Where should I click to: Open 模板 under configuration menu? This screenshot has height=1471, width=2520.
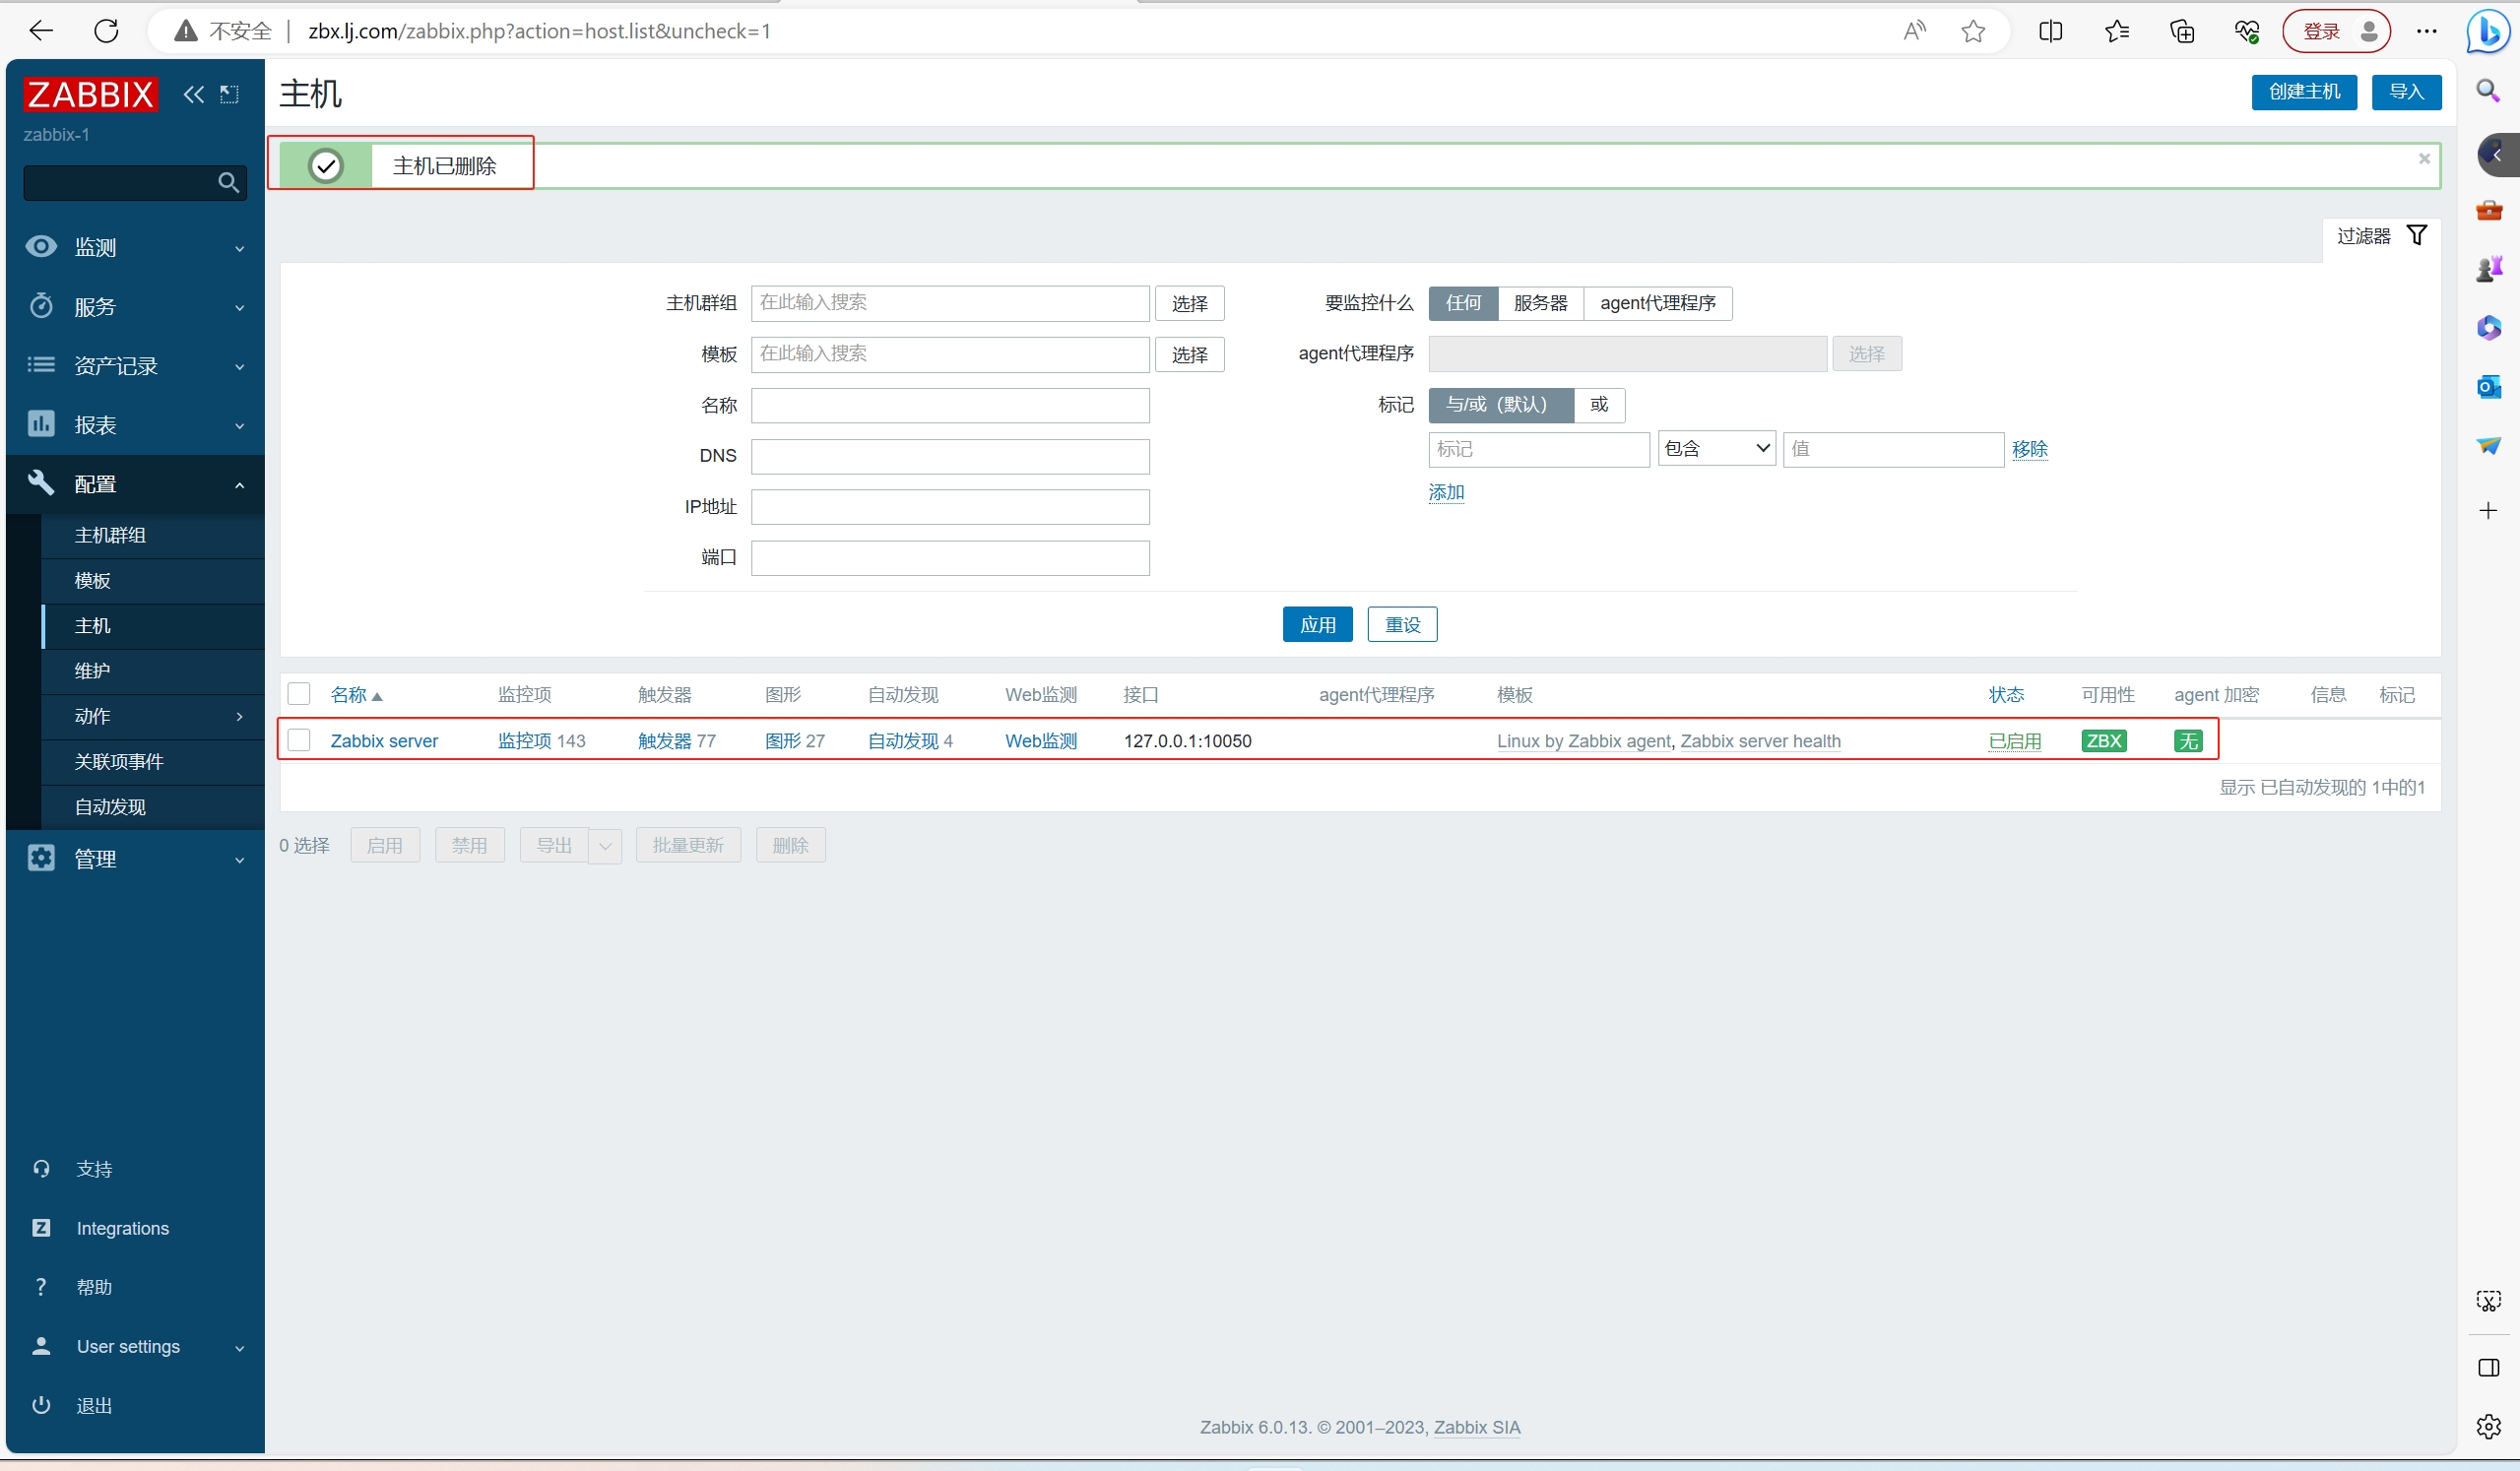[93, 581]
